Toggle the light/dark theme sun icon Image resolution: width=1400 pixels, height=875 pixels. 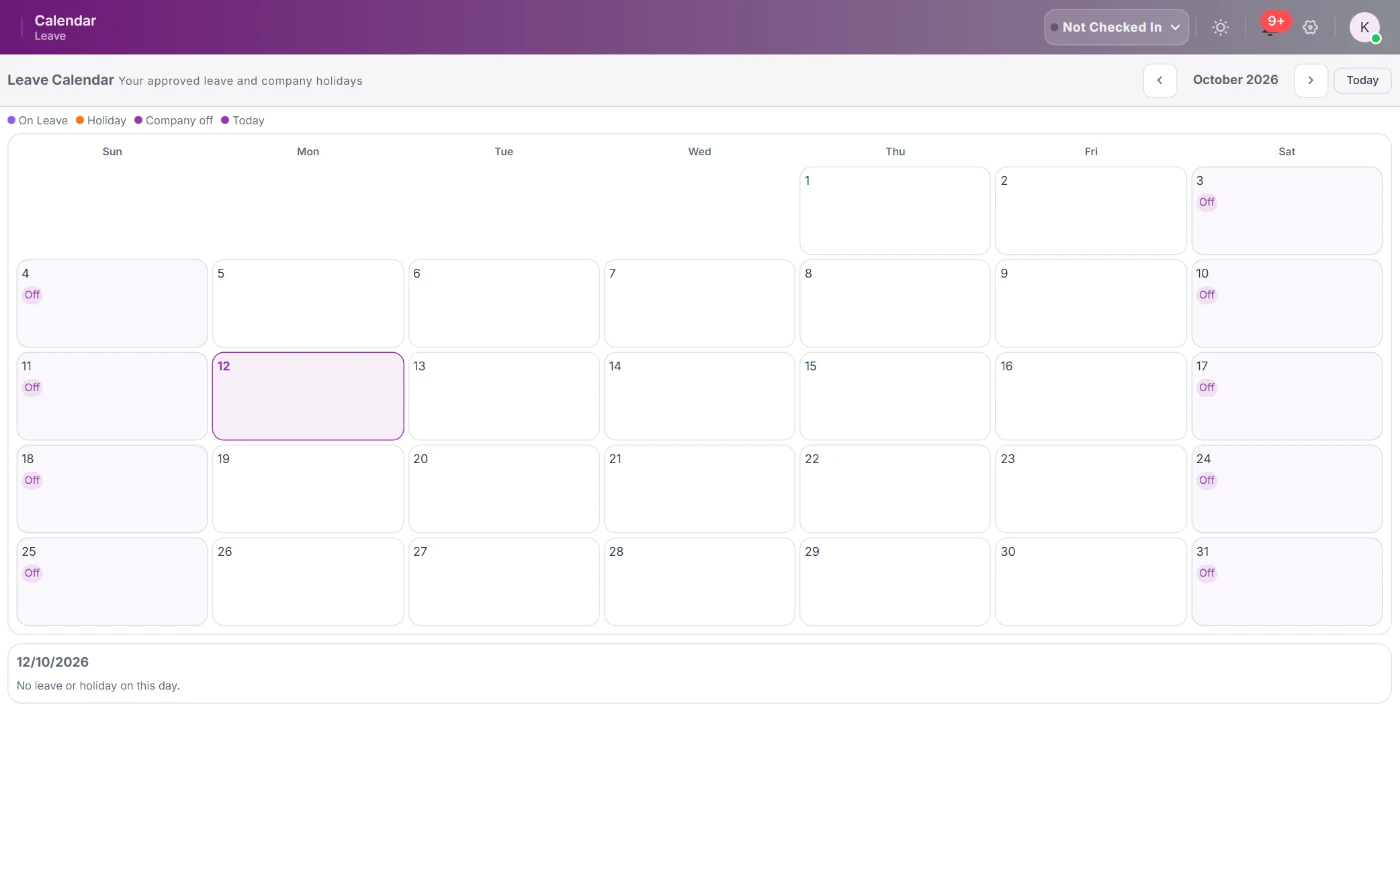pyautogui.click(x=1220, y=28)
